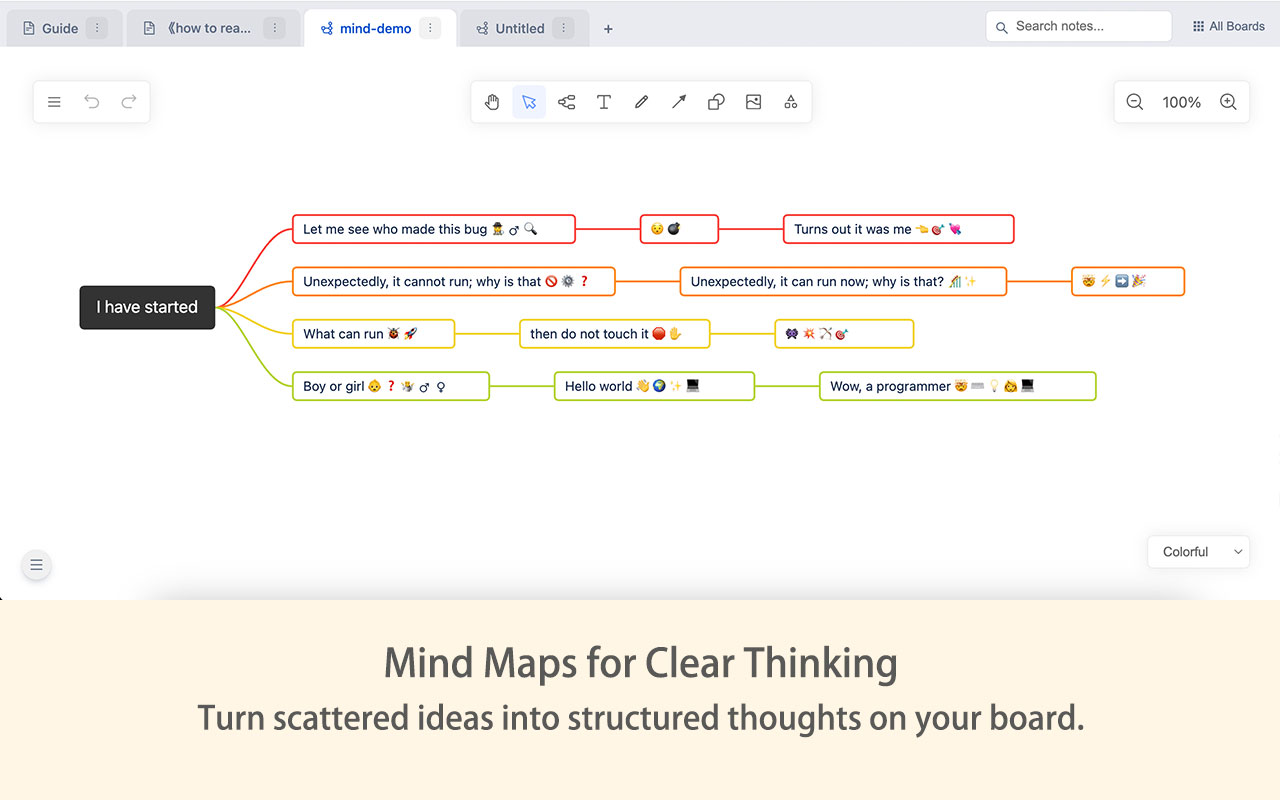The width and height of the screenshot is (1280, 800).
Task: Add a new tab with plus button
Action: coord(608,29)
